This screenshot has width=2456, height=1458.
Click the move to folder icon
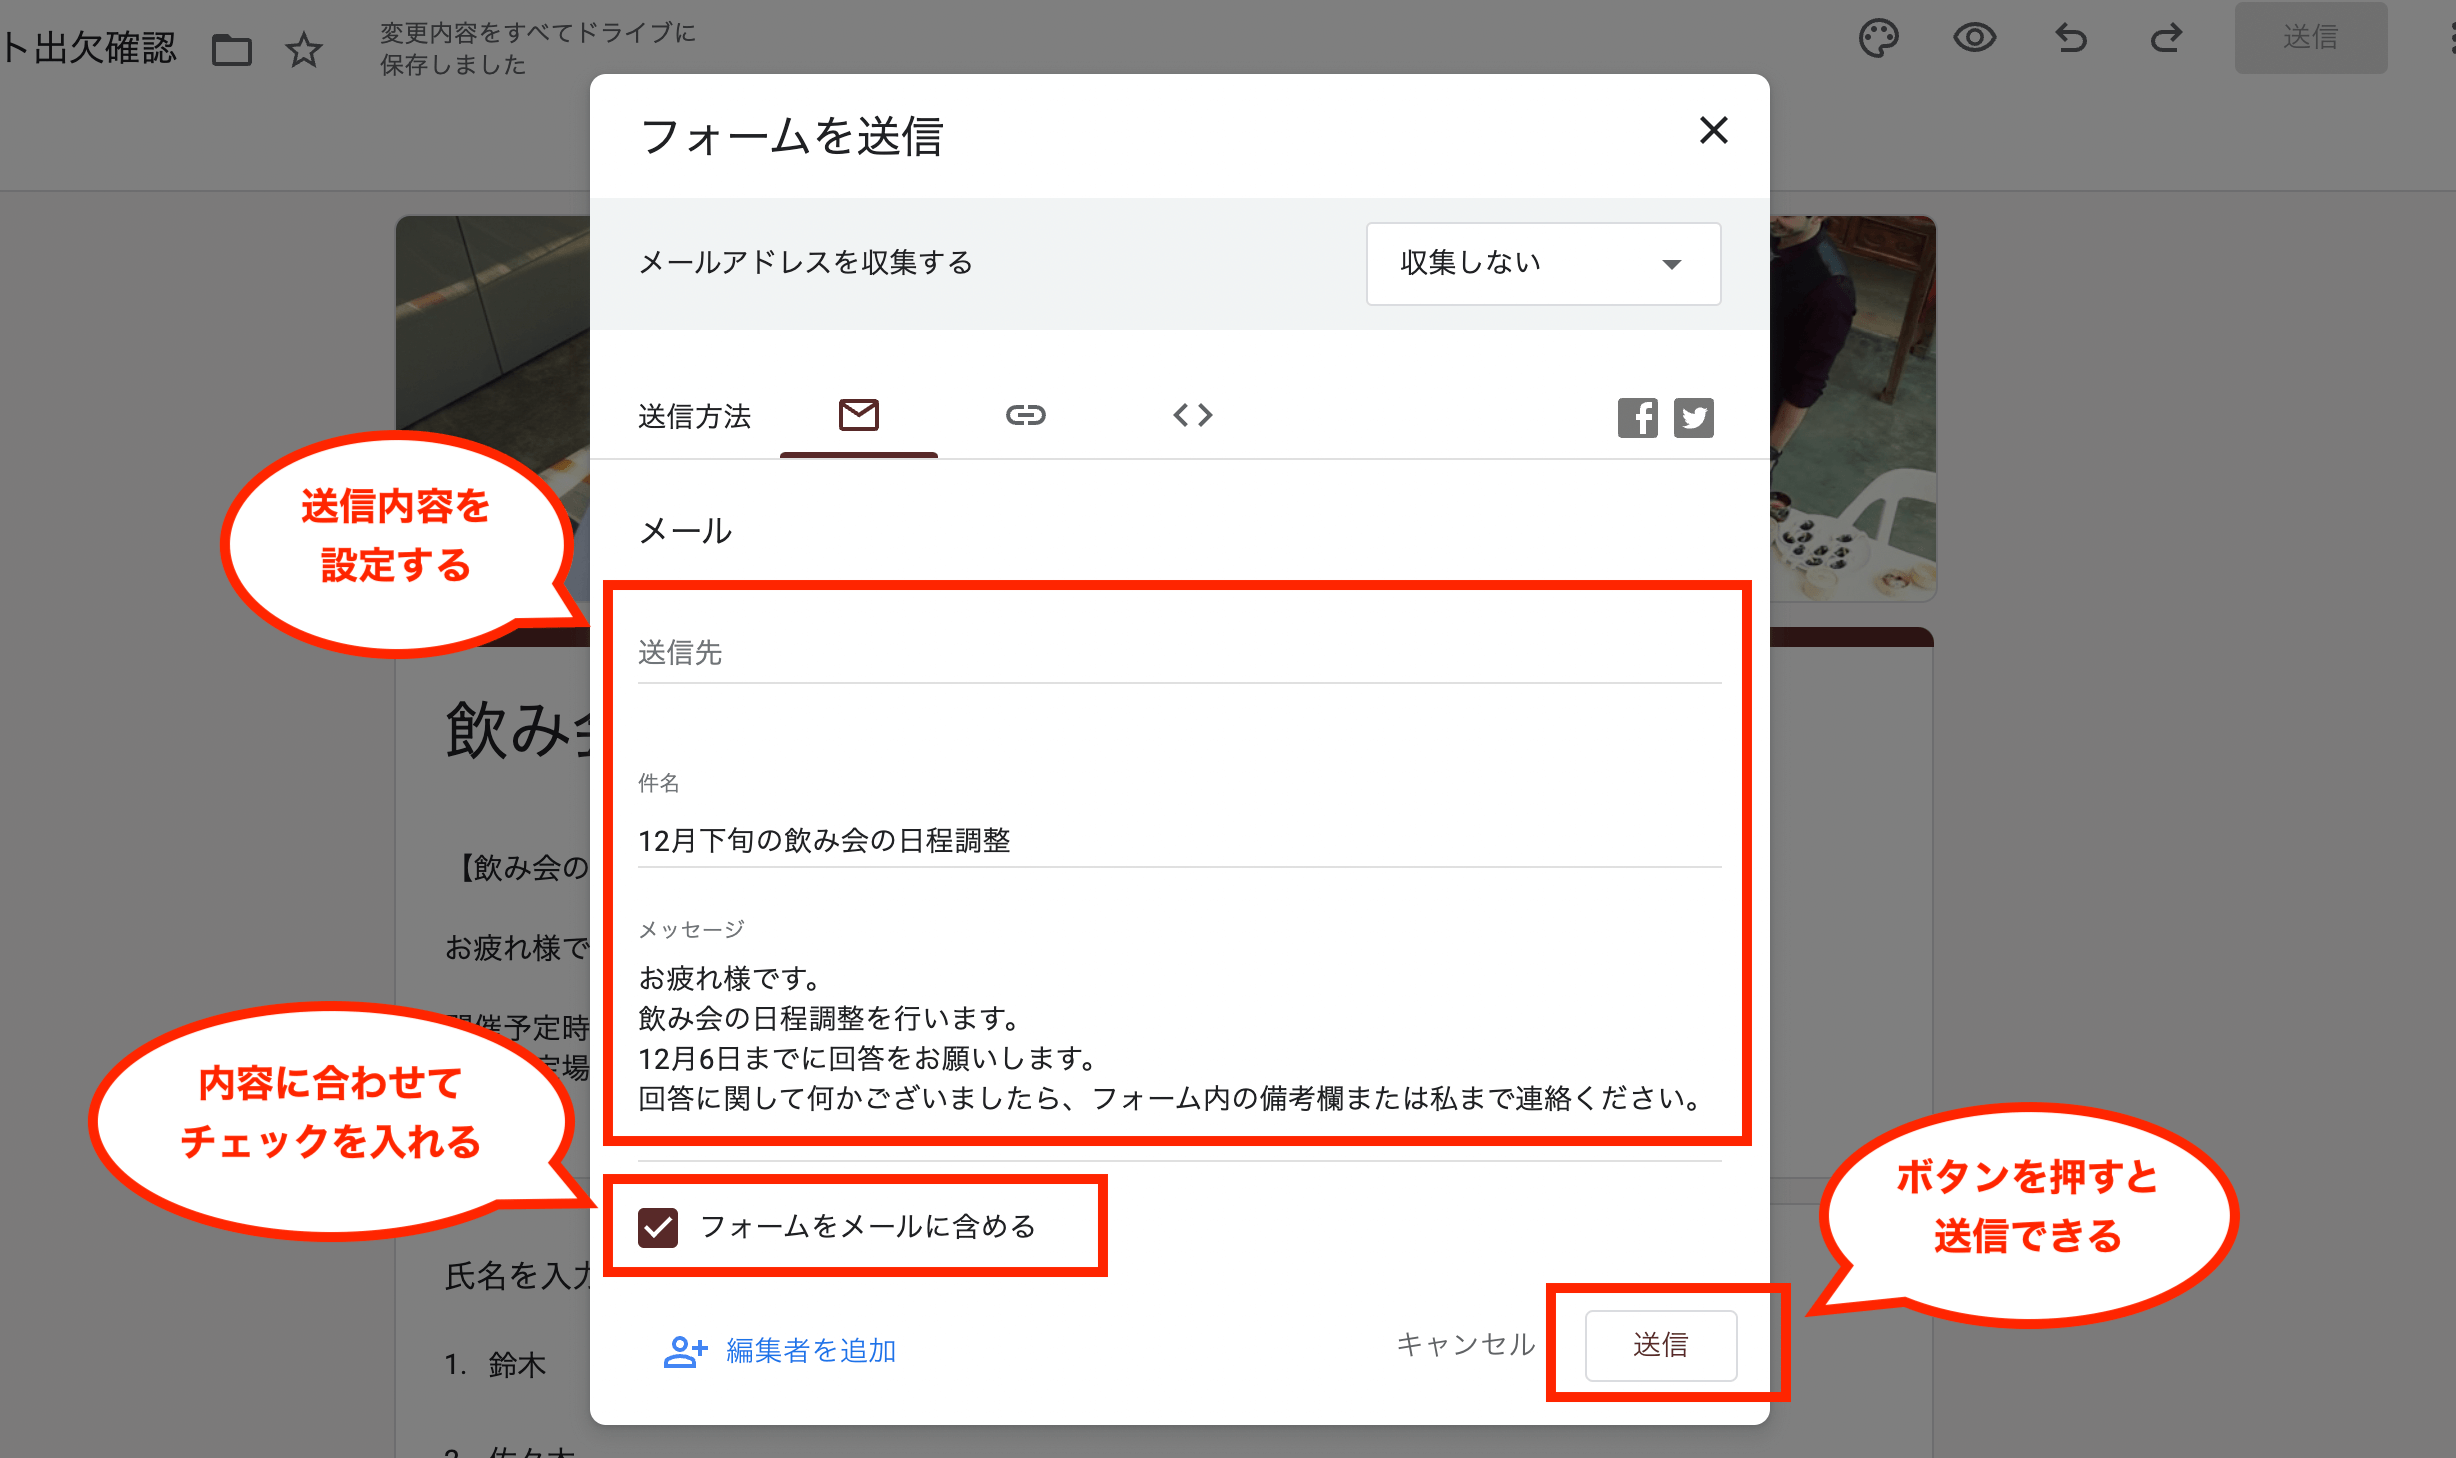(232, 49)
